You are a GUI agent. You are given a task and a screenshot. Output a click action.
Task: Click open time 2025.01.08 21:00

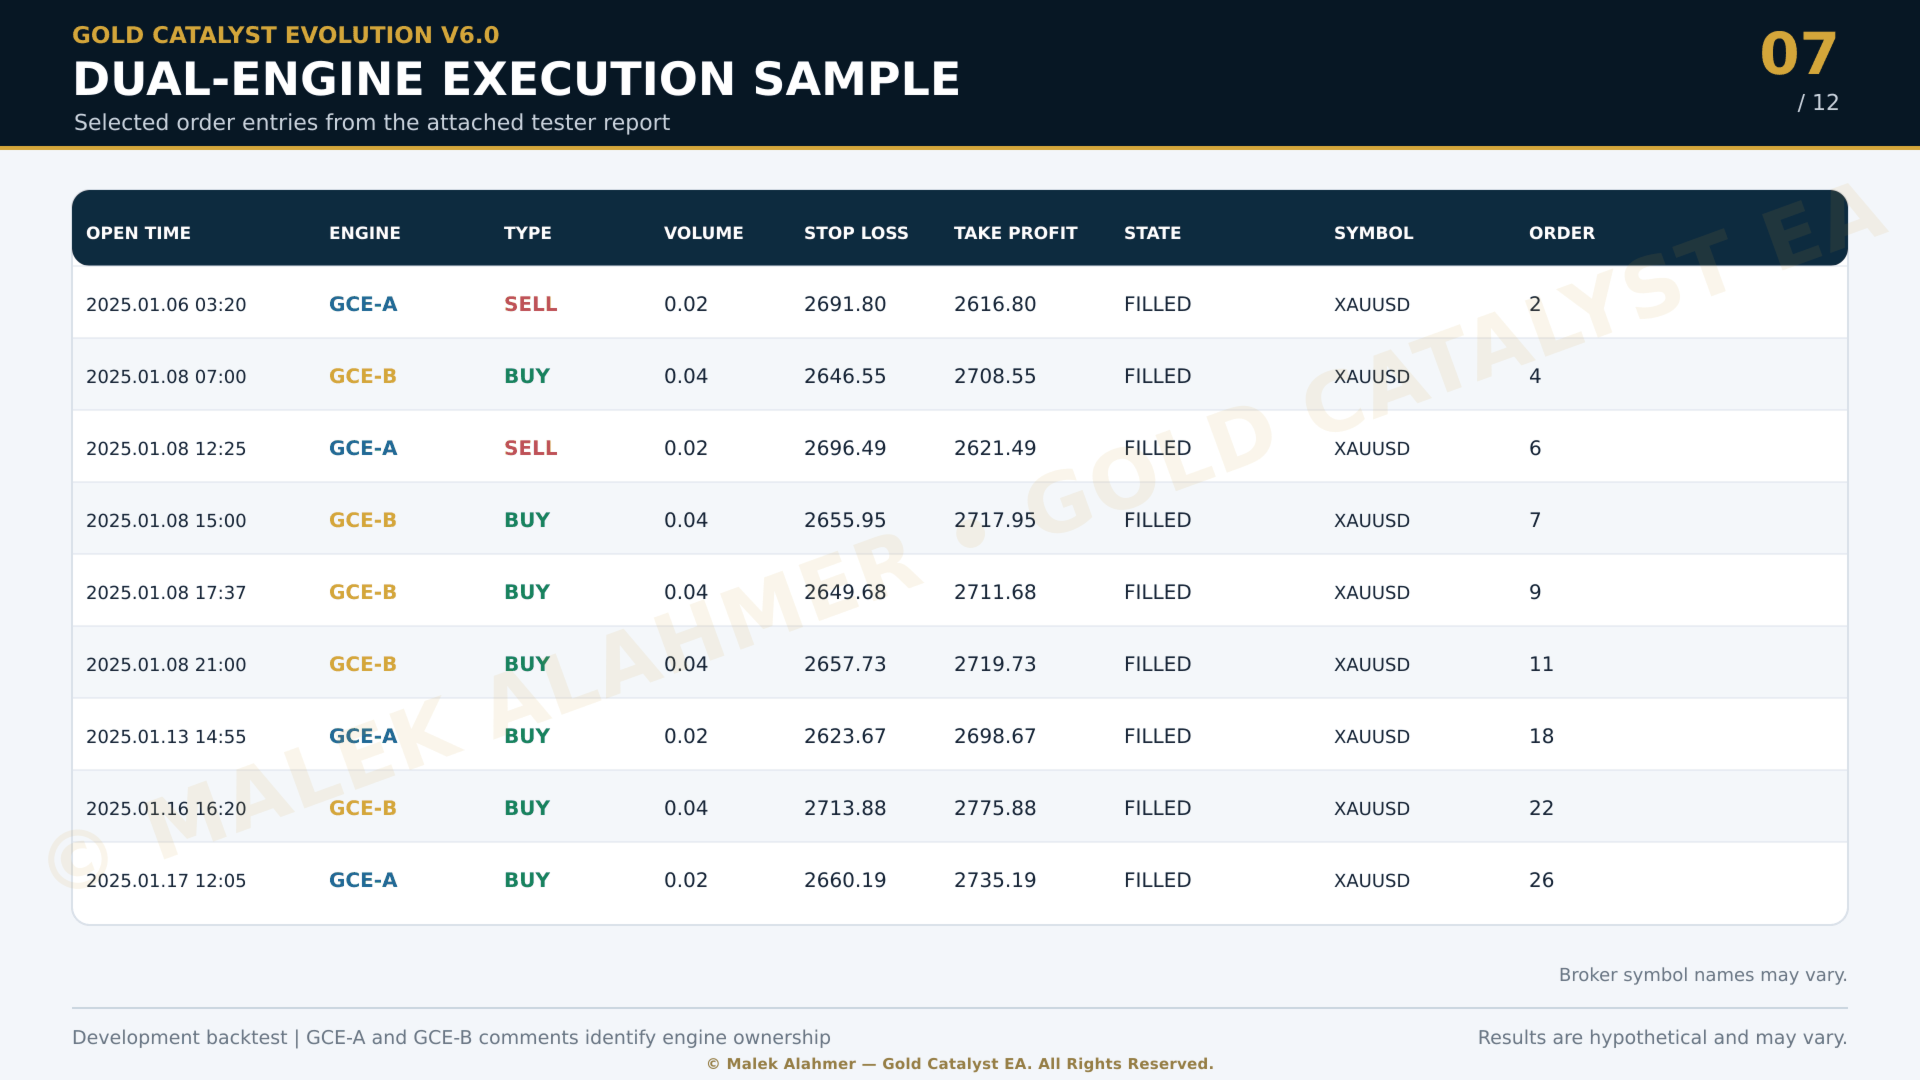[166, 665]
